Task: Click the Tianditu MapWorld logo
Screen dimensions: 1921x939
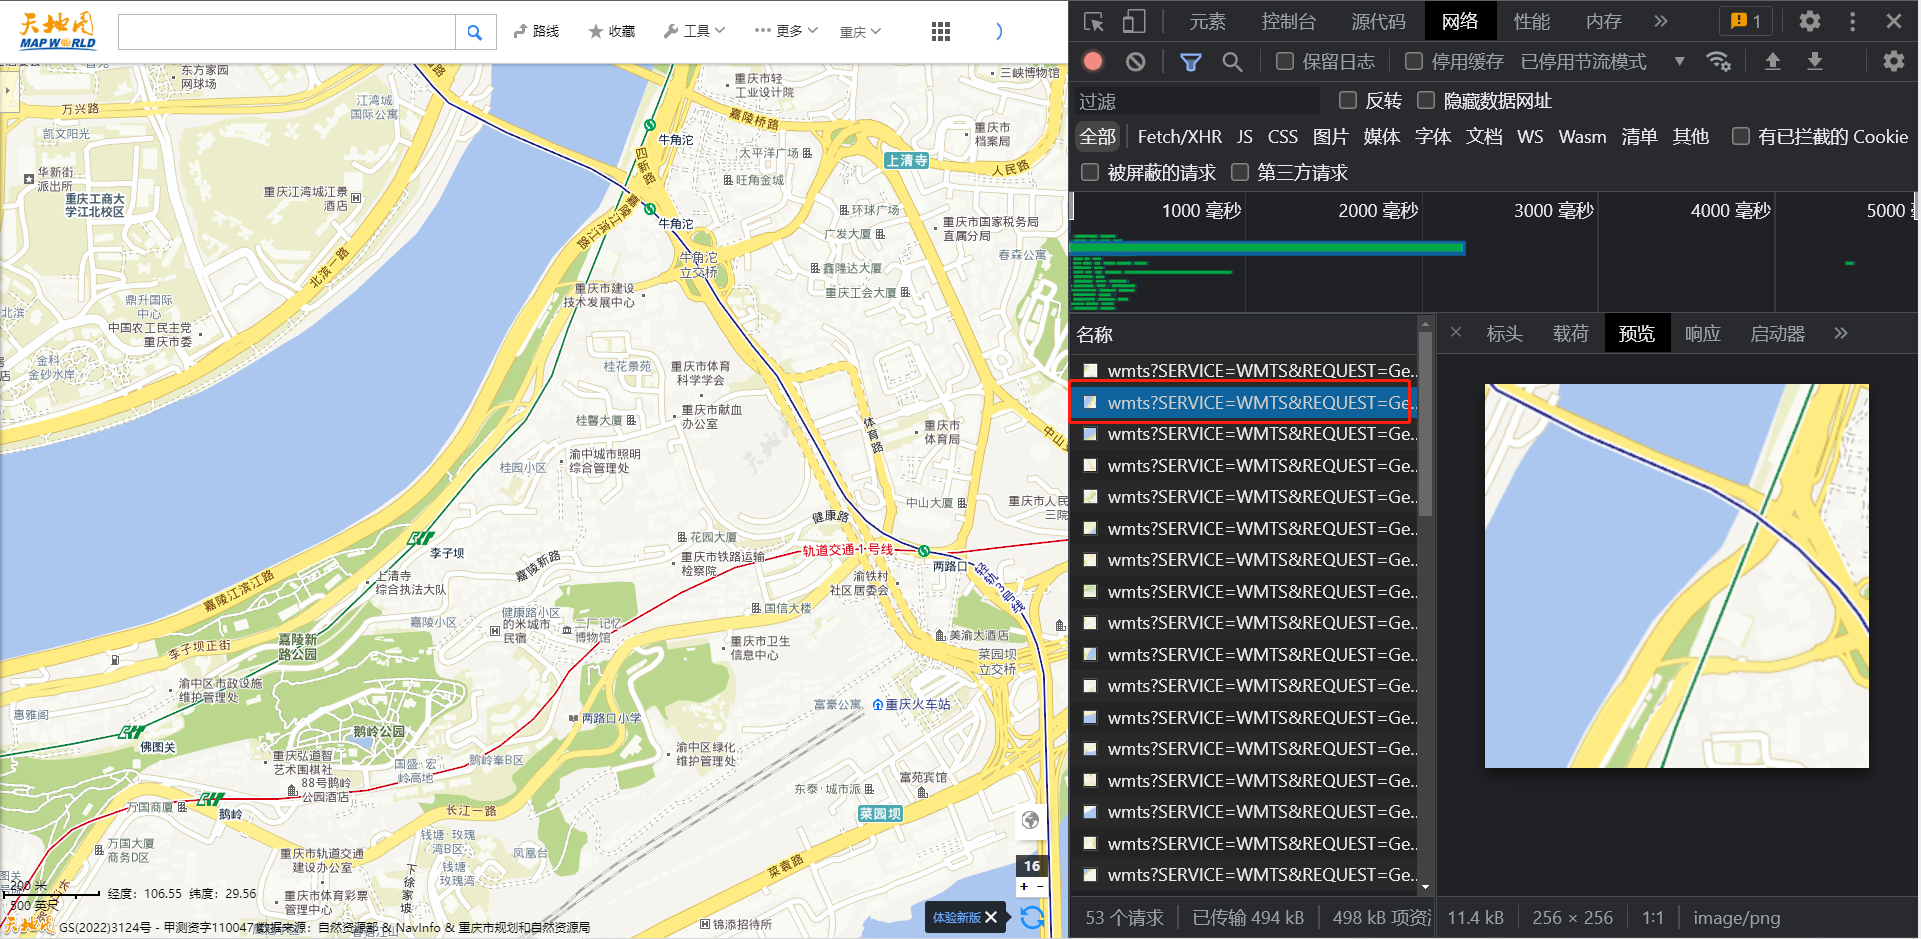Action: pos(58,31)
